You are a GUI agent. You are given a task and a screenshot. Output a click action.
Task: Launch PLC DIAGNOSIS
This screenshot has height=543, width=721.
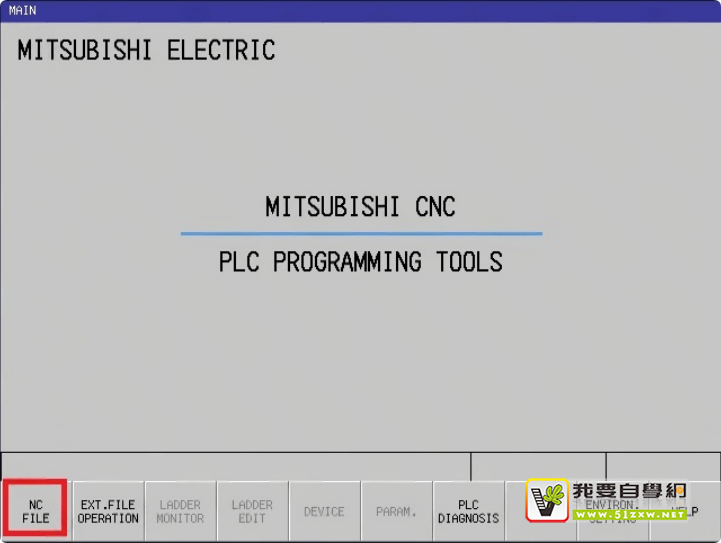pos(468,511)
